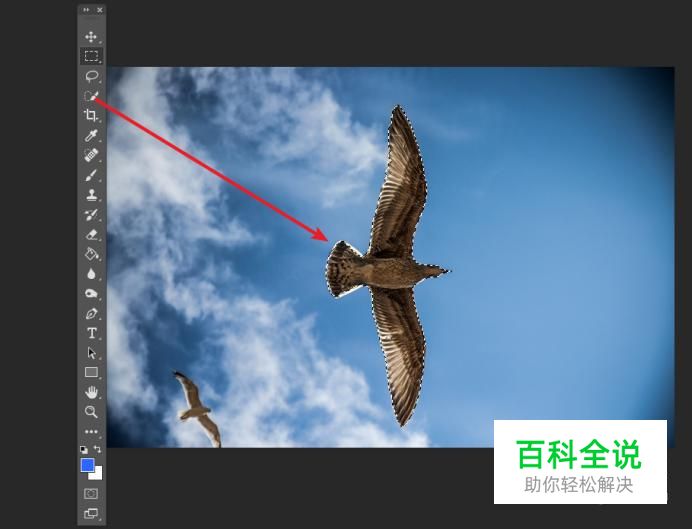Select the Clone Stamp tool

(91, 195)
